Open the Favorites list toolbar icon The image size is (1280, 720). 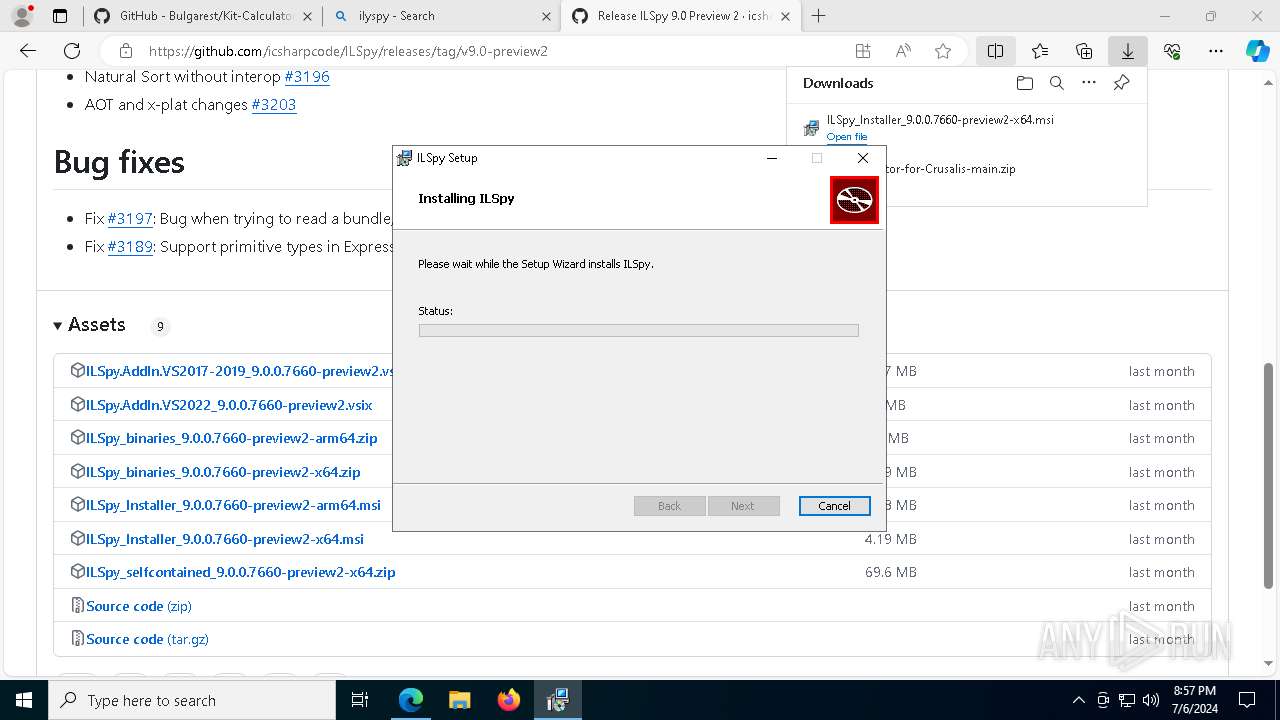point(1040,51)
